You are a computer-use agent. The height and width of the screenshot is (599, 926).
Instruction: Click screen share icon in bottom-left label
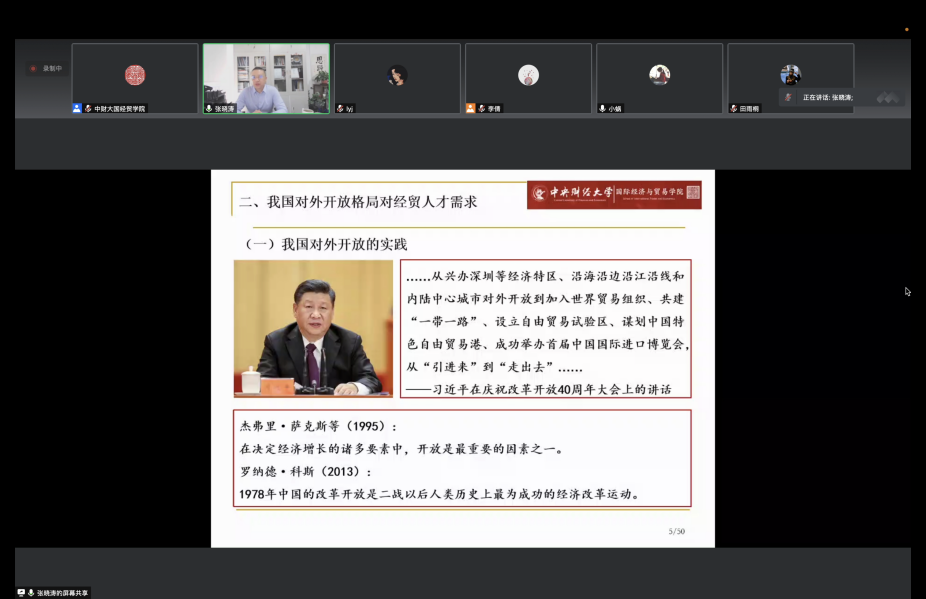click(x=21, y=593)
